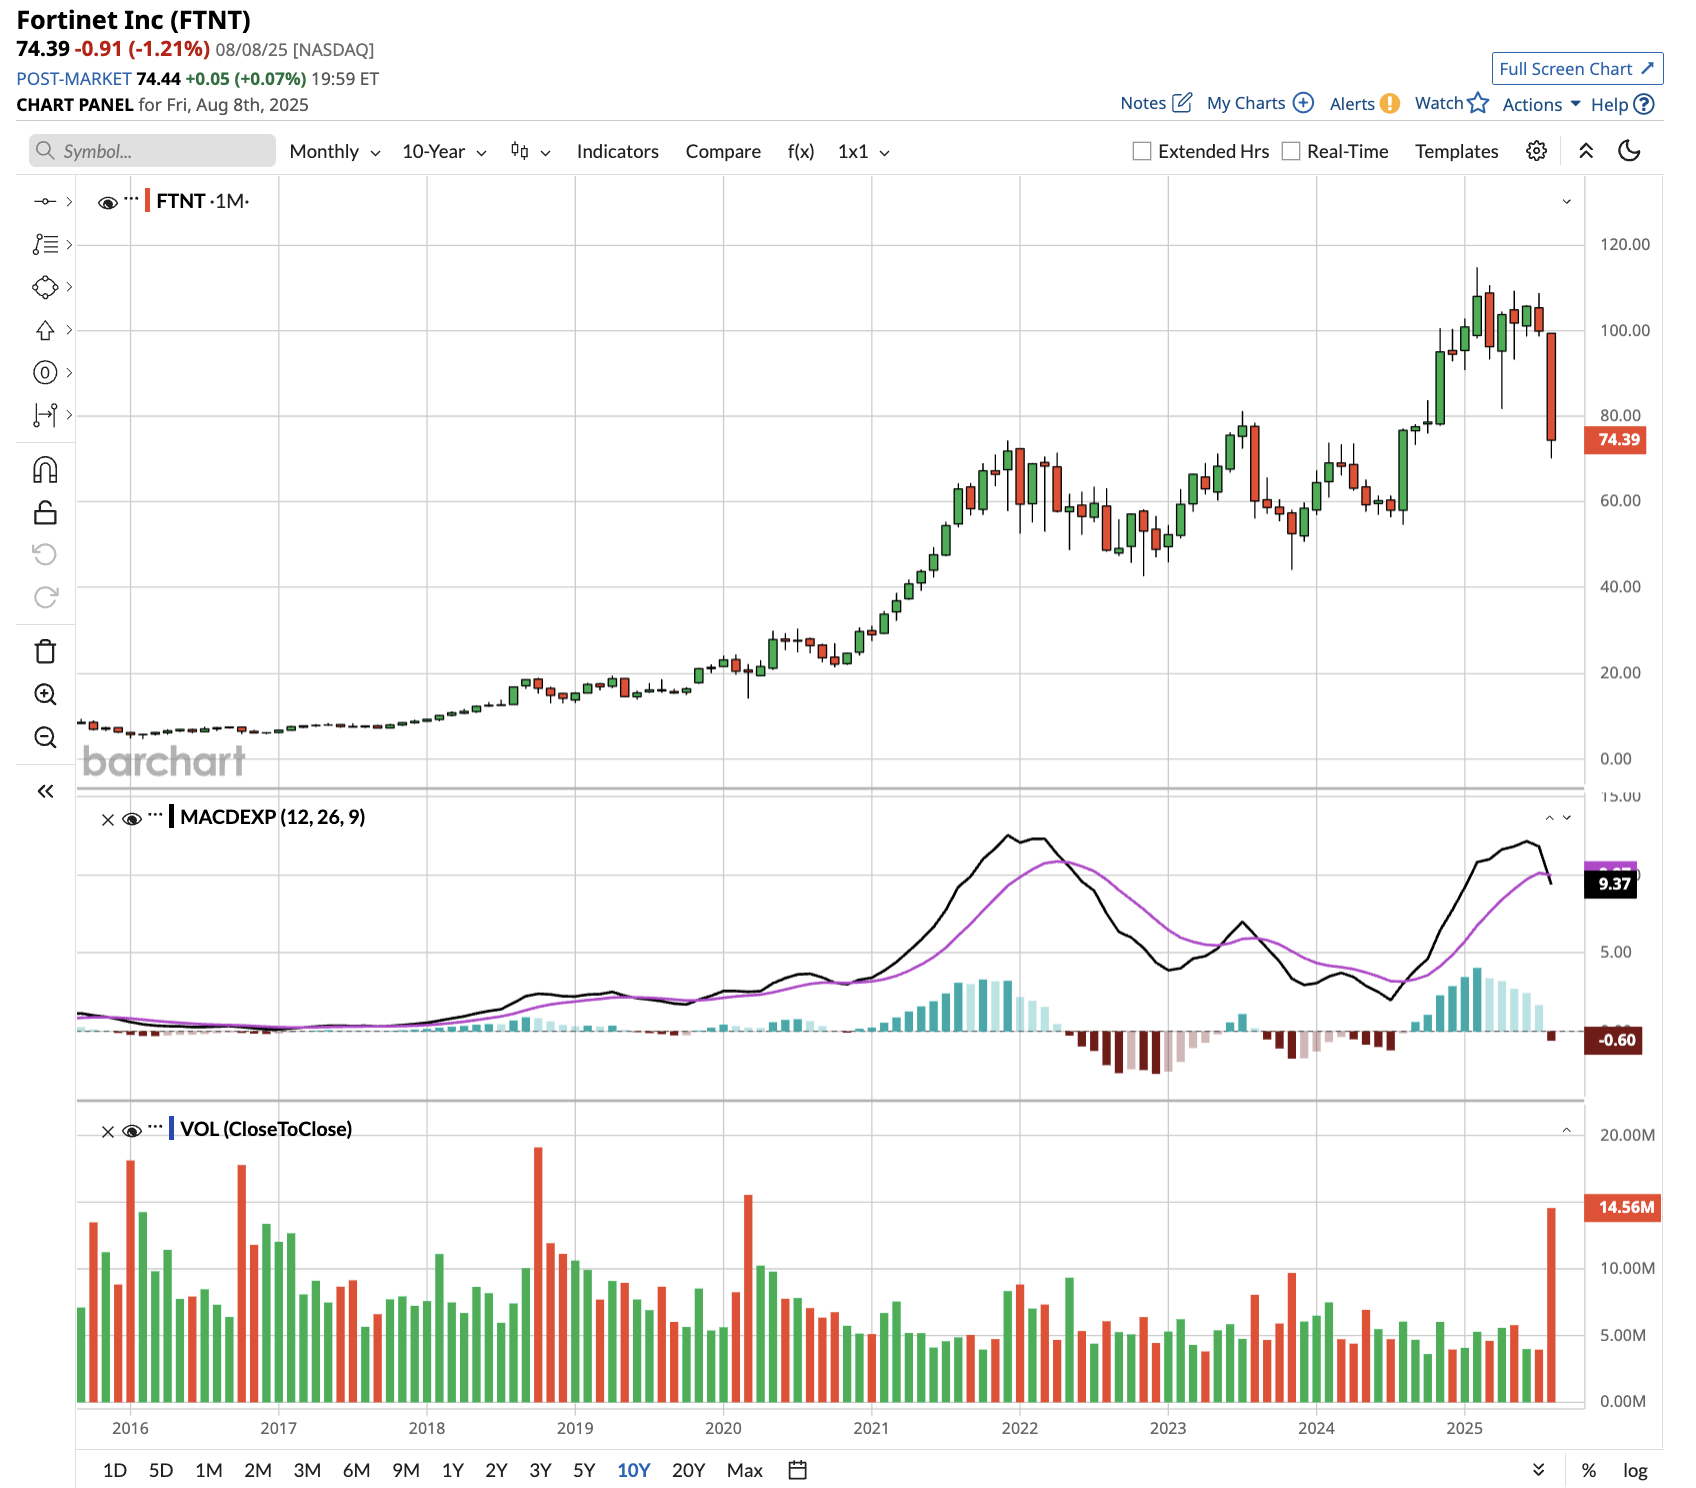Hide the VOL indicator
Viewport: 1696px width, 1488px height.
click(x=132, y=1132)
